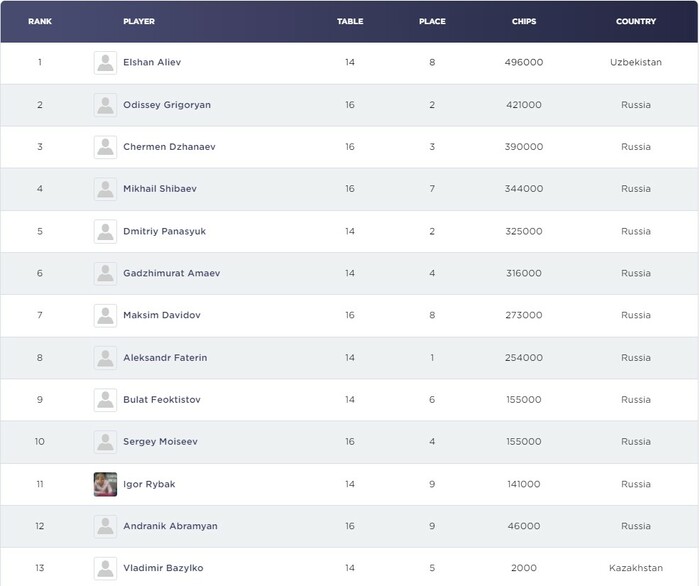Open Igor Rybak's profile photo

[x=105, y=484]
